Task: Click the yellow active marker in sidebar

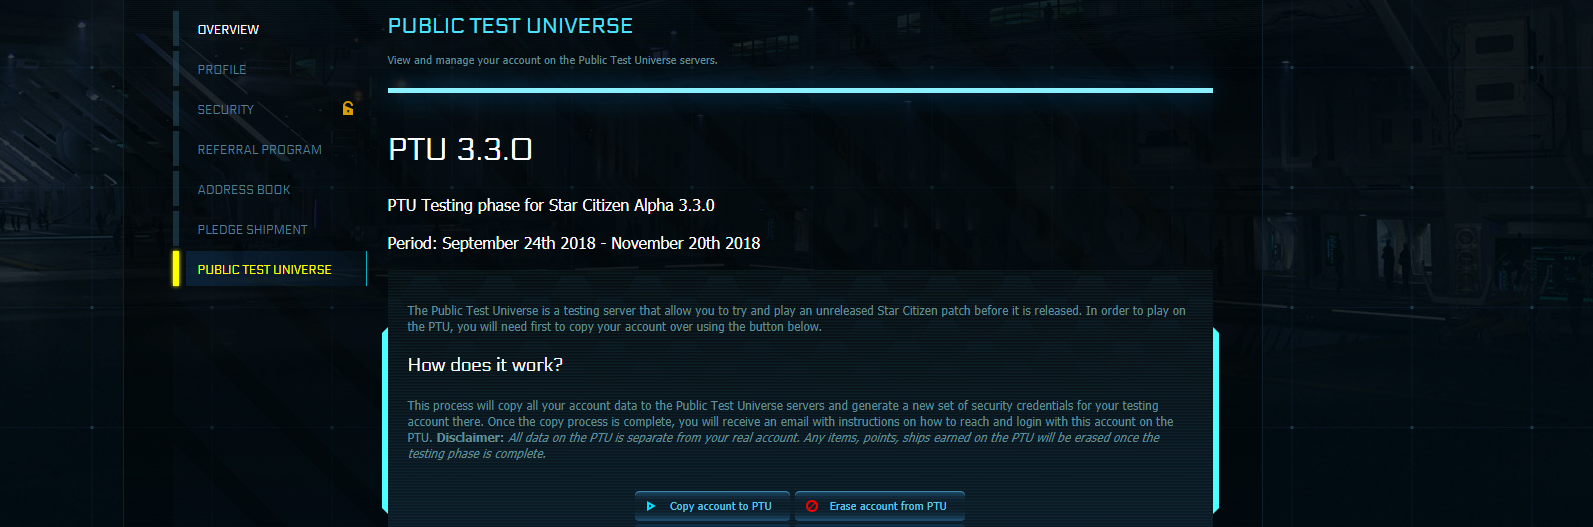Action: click(x=176, y=269)
